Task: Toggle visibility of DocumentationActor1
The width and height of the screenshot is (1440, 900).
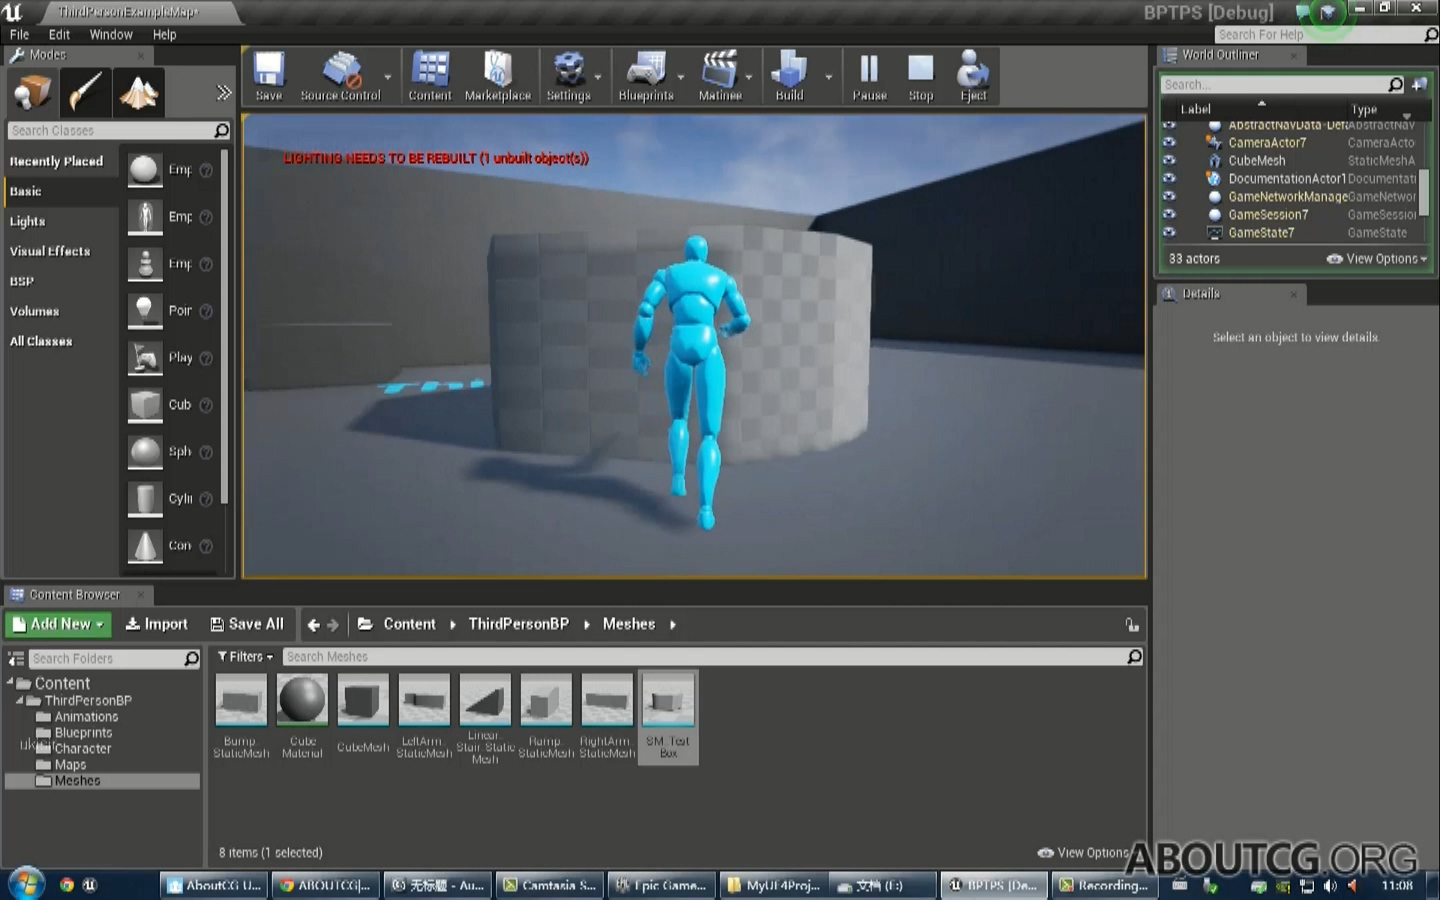Action: (x=1169, y=178)
